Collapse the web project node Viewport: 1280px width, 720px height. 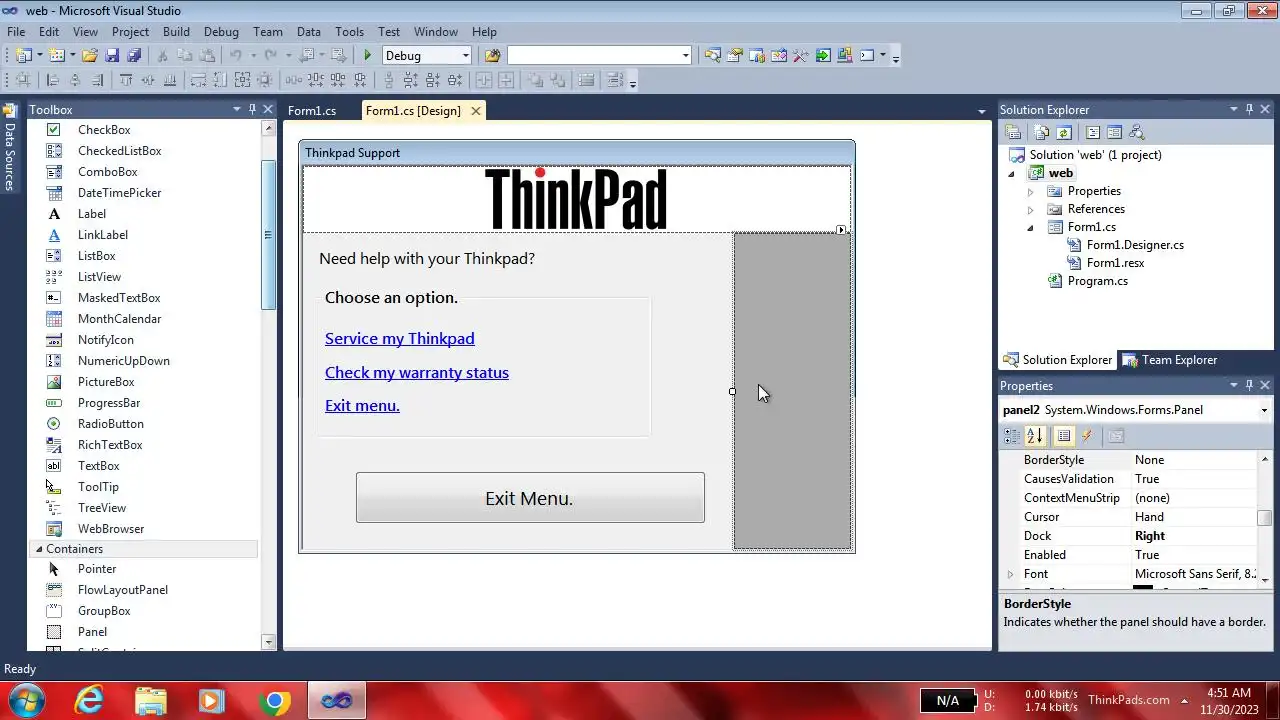[1012, 173]
